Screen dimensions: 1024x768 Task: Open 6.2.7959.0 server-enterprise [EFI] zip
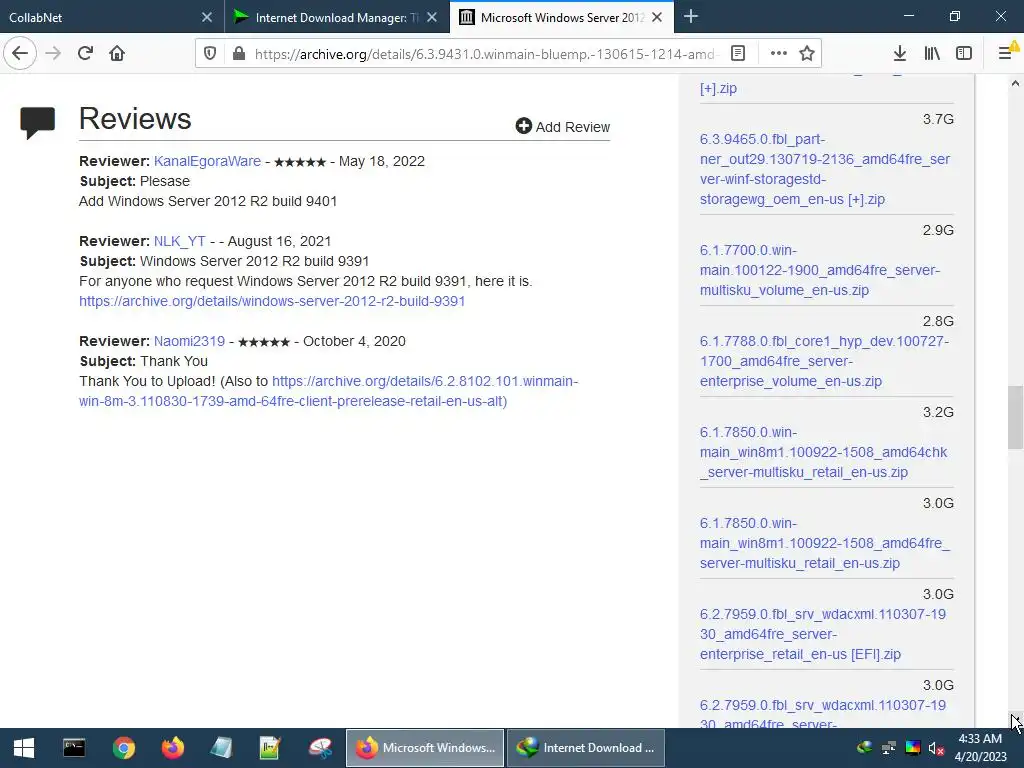point(822,634)
